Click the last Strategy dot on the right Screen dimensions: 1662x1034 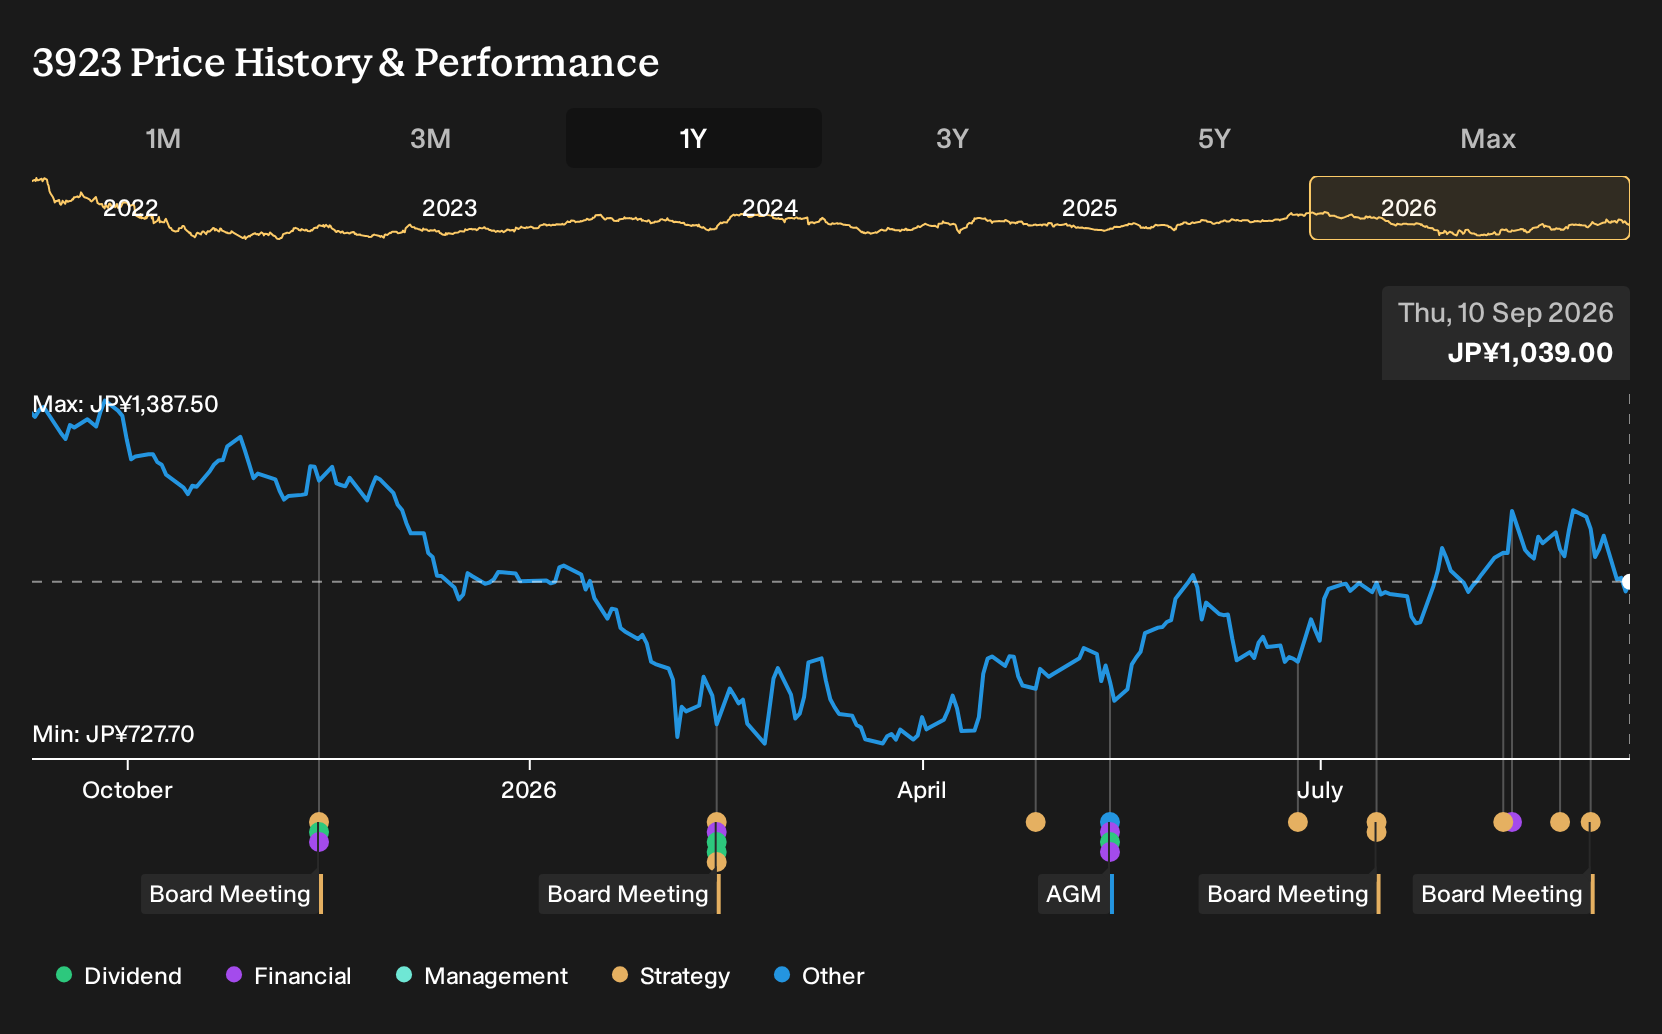pyautogui.click(x=1590, y=822)
